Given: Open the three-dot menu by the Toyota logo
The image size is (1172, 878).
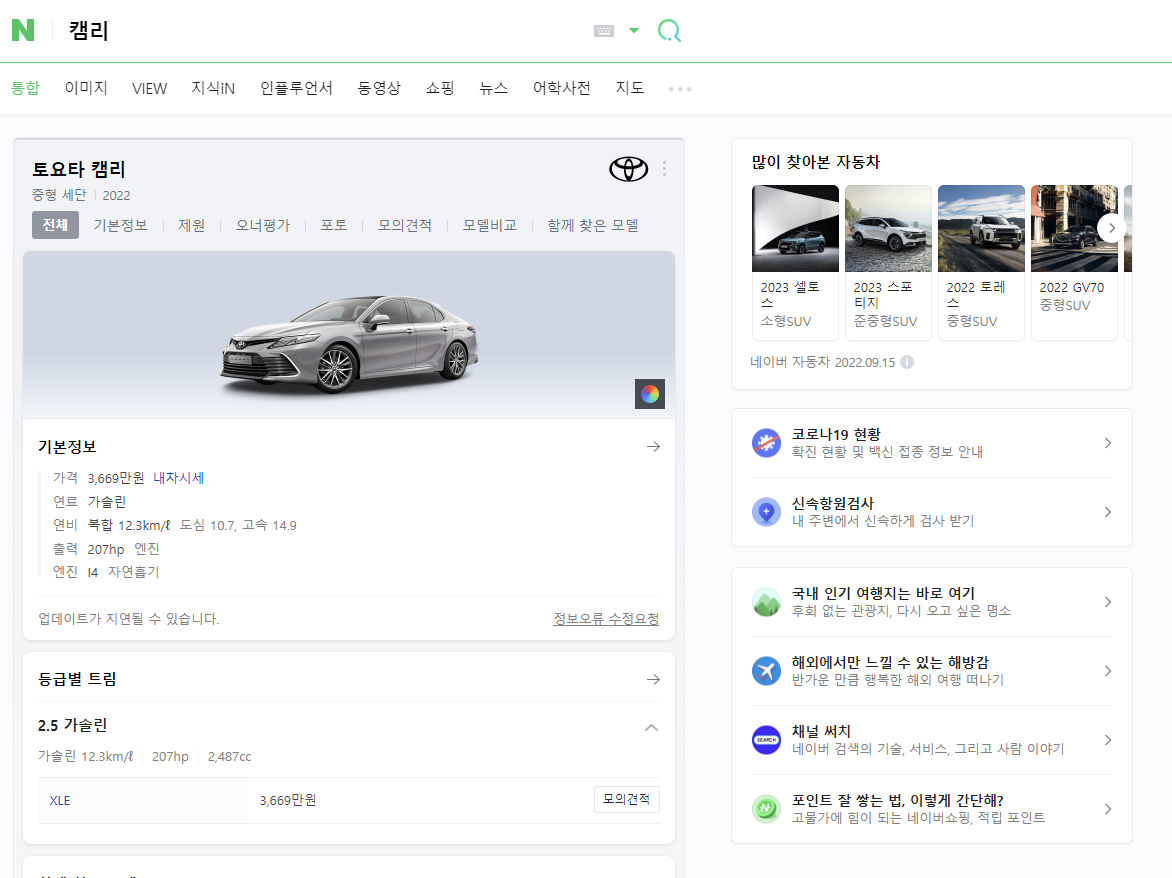Looking at the screenshot, I should coord(664,169).
